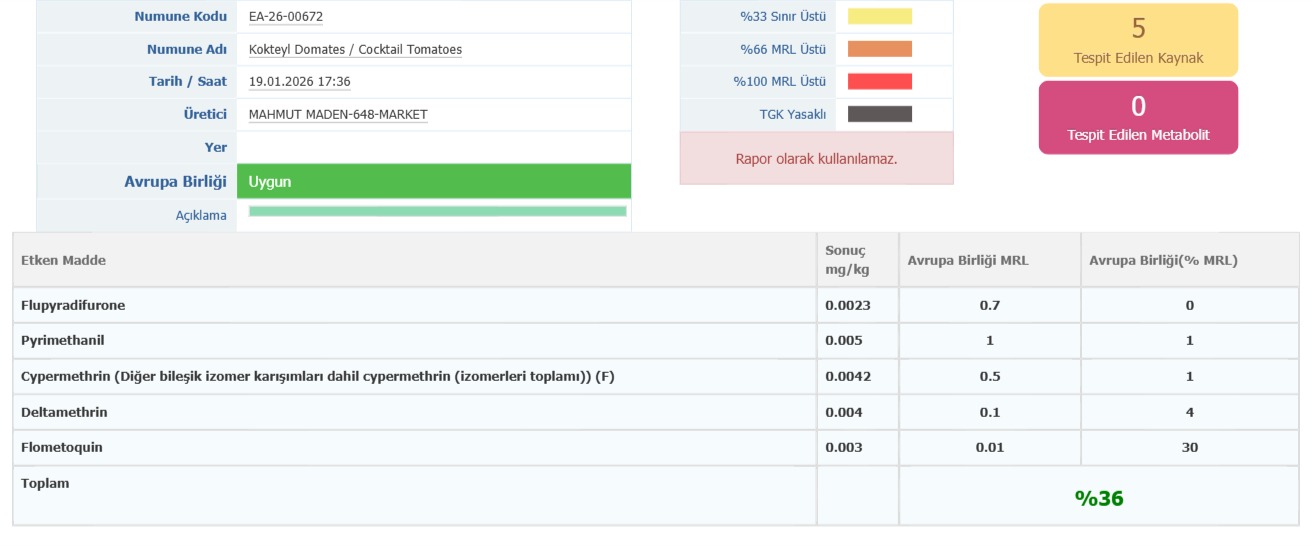Click sample code EA-26-00672

pos(286,17)
